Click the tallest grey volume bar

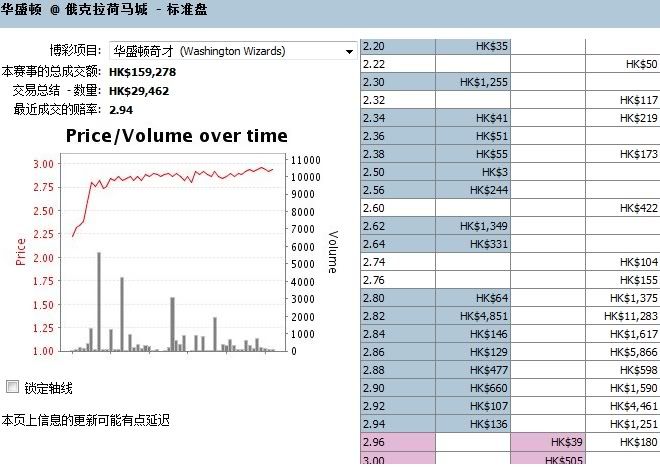[x=99, y=300]
